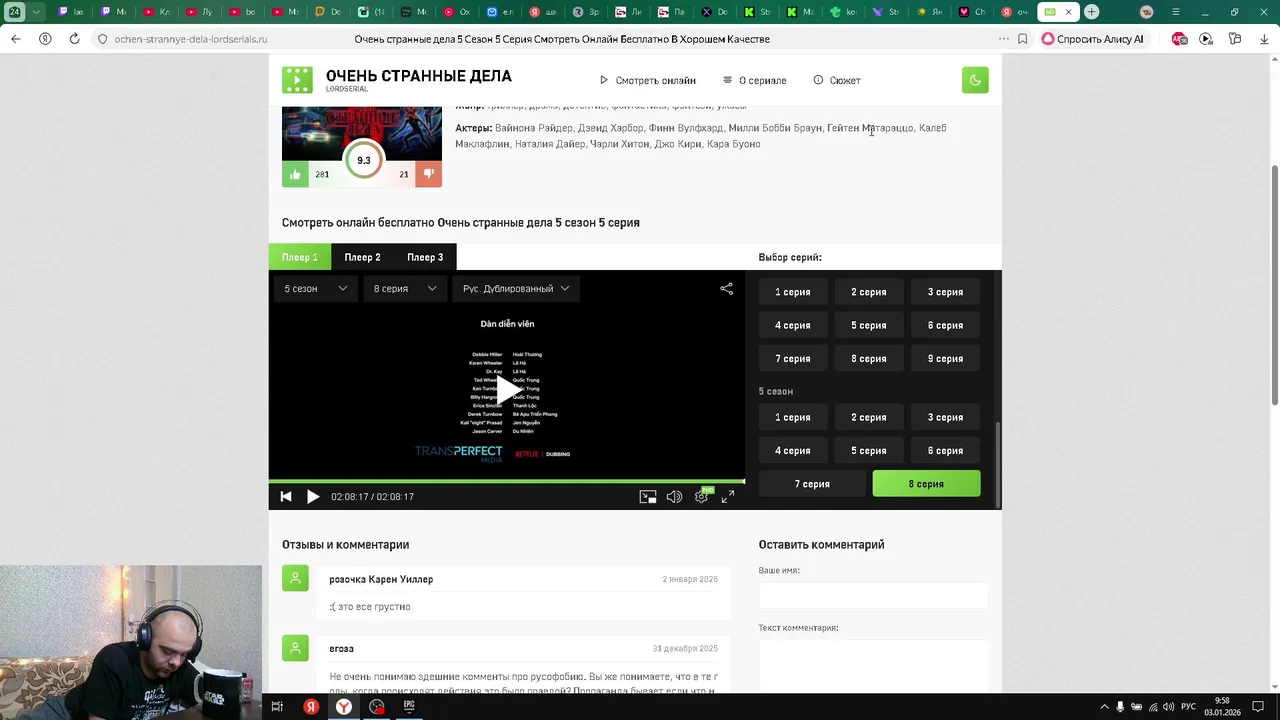
Task: Switch to Плеер 3 tab
Action: [x=425, y=257]
